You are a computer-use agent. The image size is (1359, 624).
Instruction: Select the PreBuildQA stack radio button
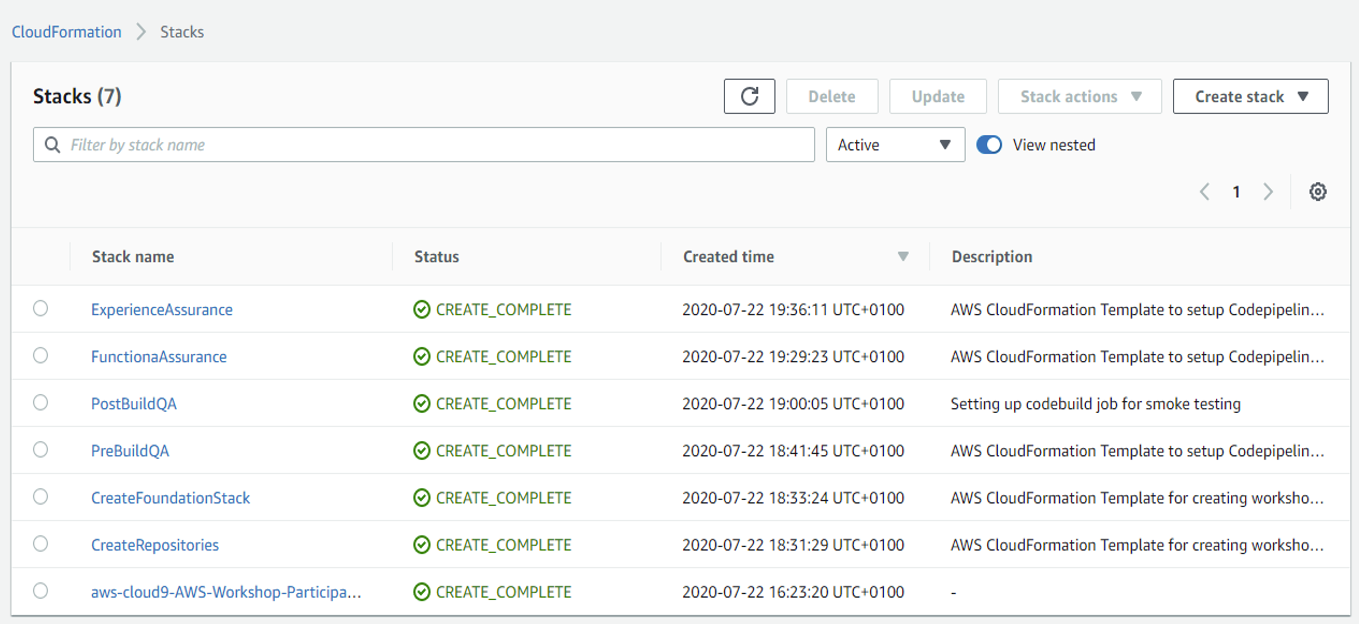tap(40, 450)
